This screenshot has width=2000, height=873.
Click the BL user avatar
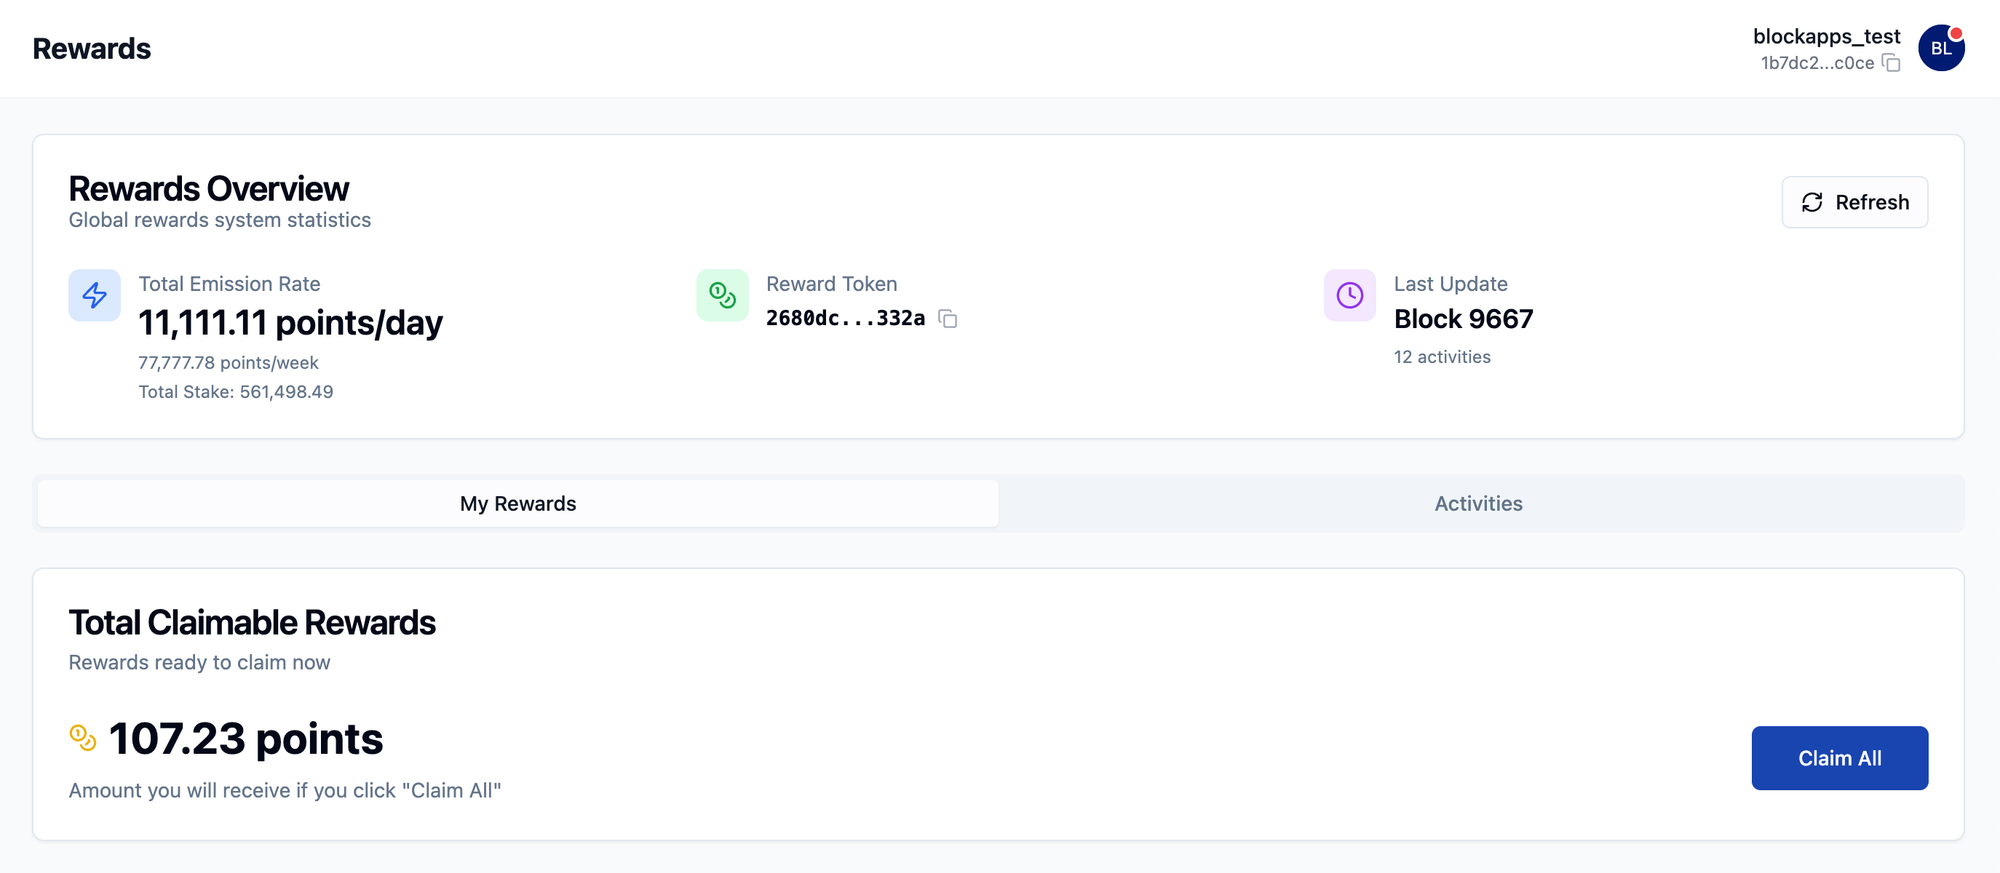1941,48
